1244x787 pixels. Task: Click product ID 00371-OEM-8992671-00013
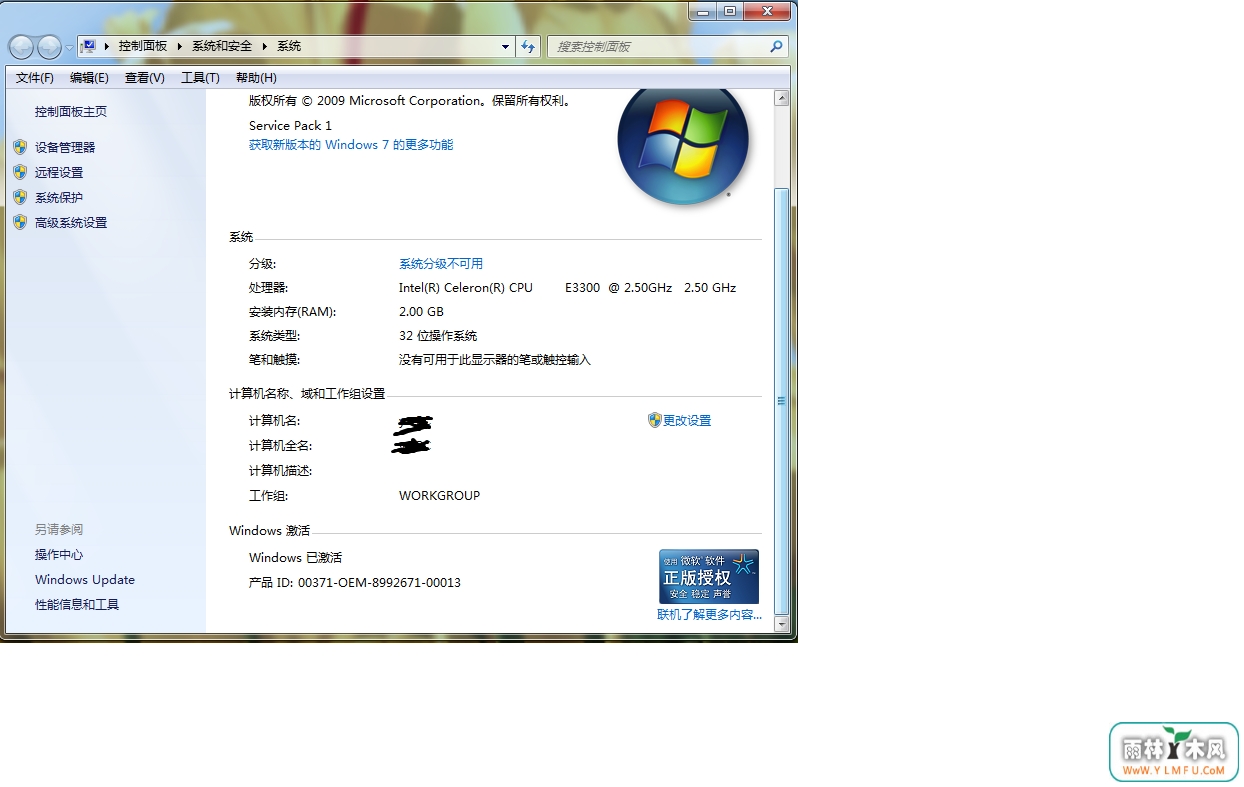[x=379, y=583]
